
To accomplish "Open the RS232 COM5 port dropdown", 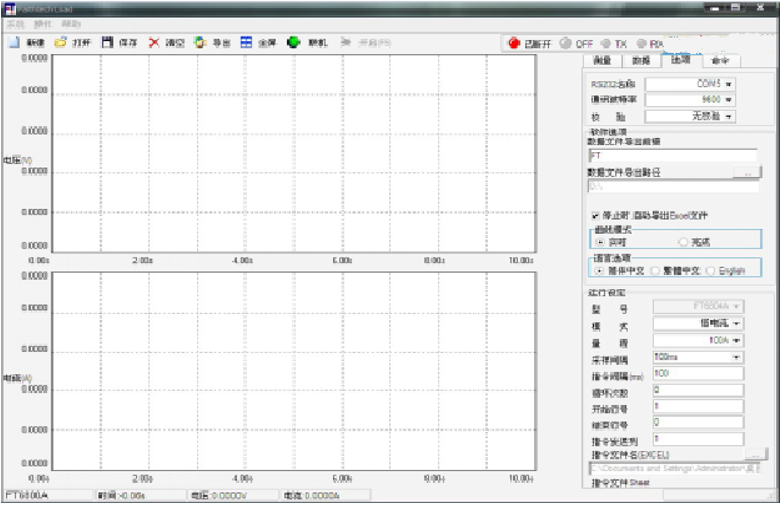I will point(728,84).
